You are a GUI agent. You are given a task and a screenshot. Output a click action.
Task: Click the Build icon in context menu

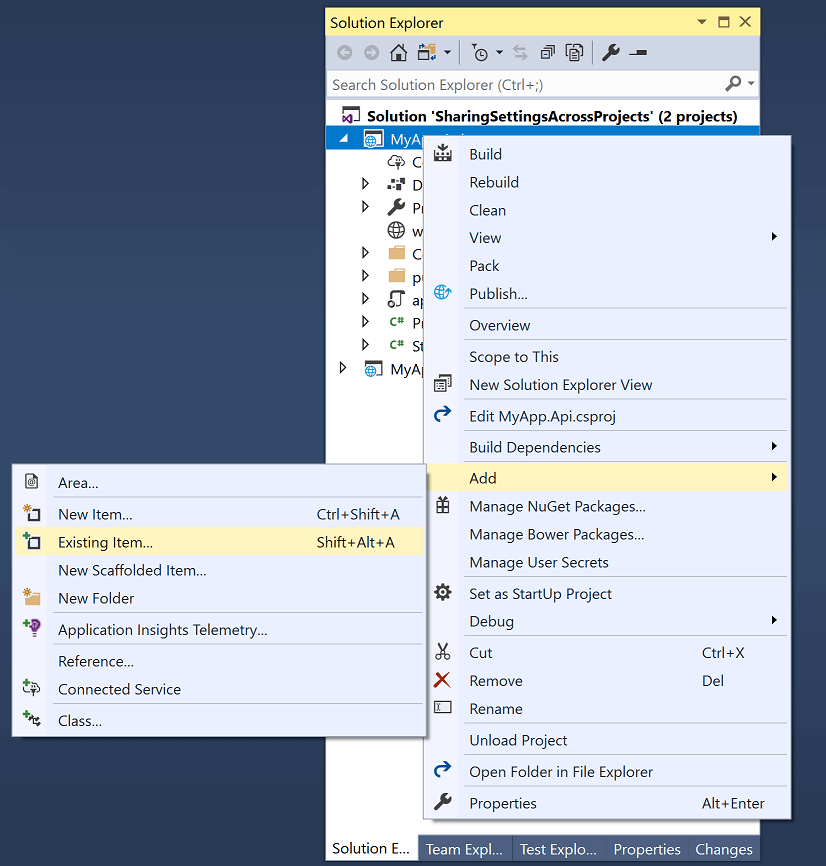tap(442, 154)
